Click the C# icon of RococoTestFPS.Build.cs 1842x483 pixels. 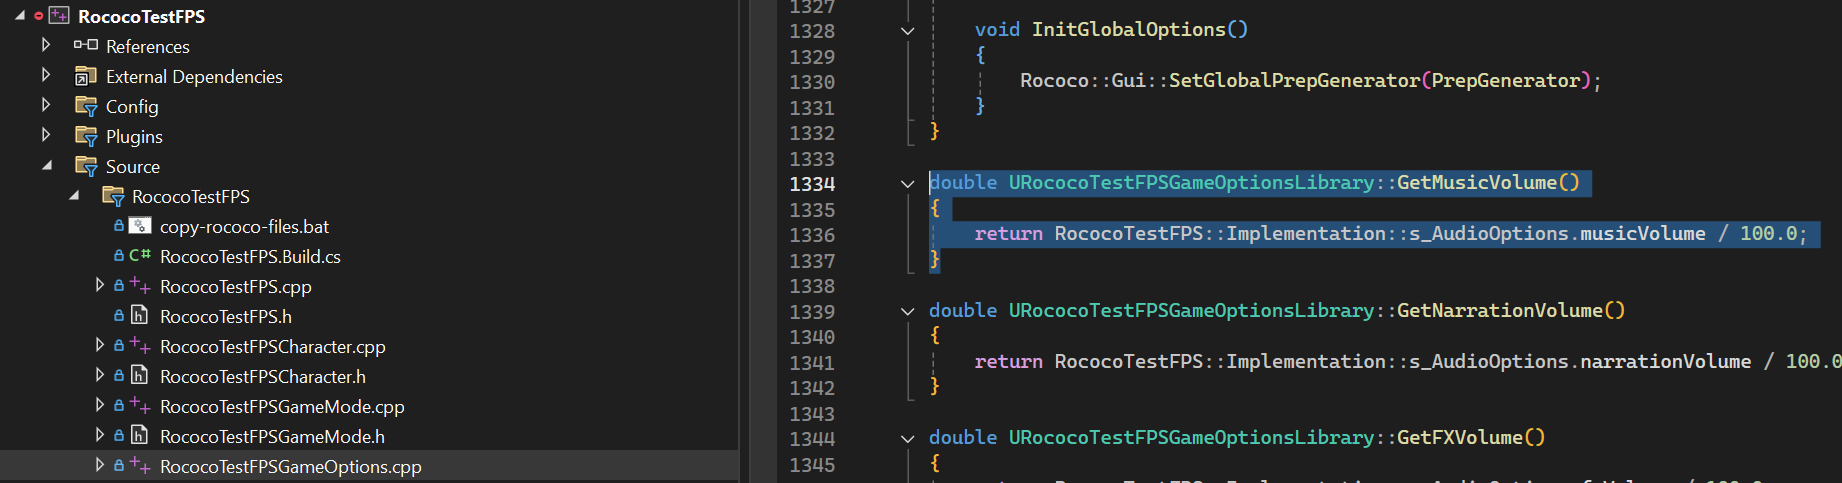(x=140, y=256)
